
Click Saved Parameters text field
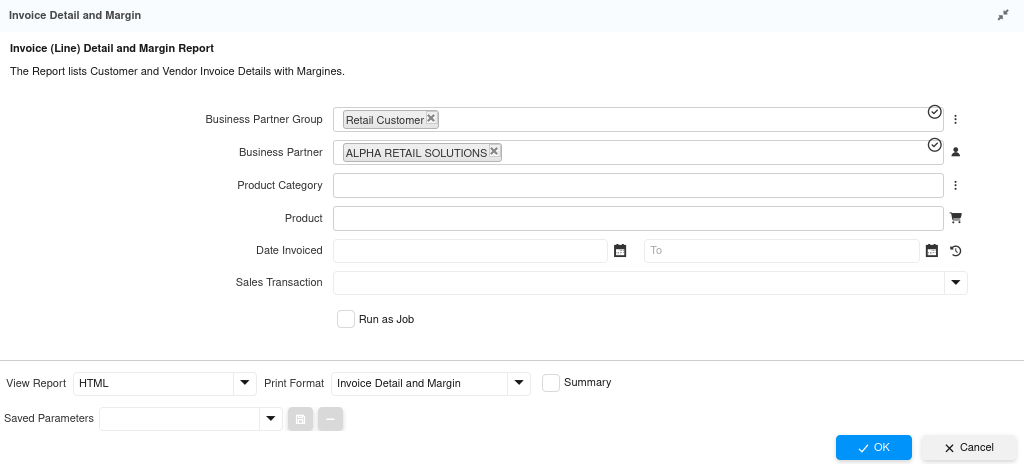click(180, 419)
